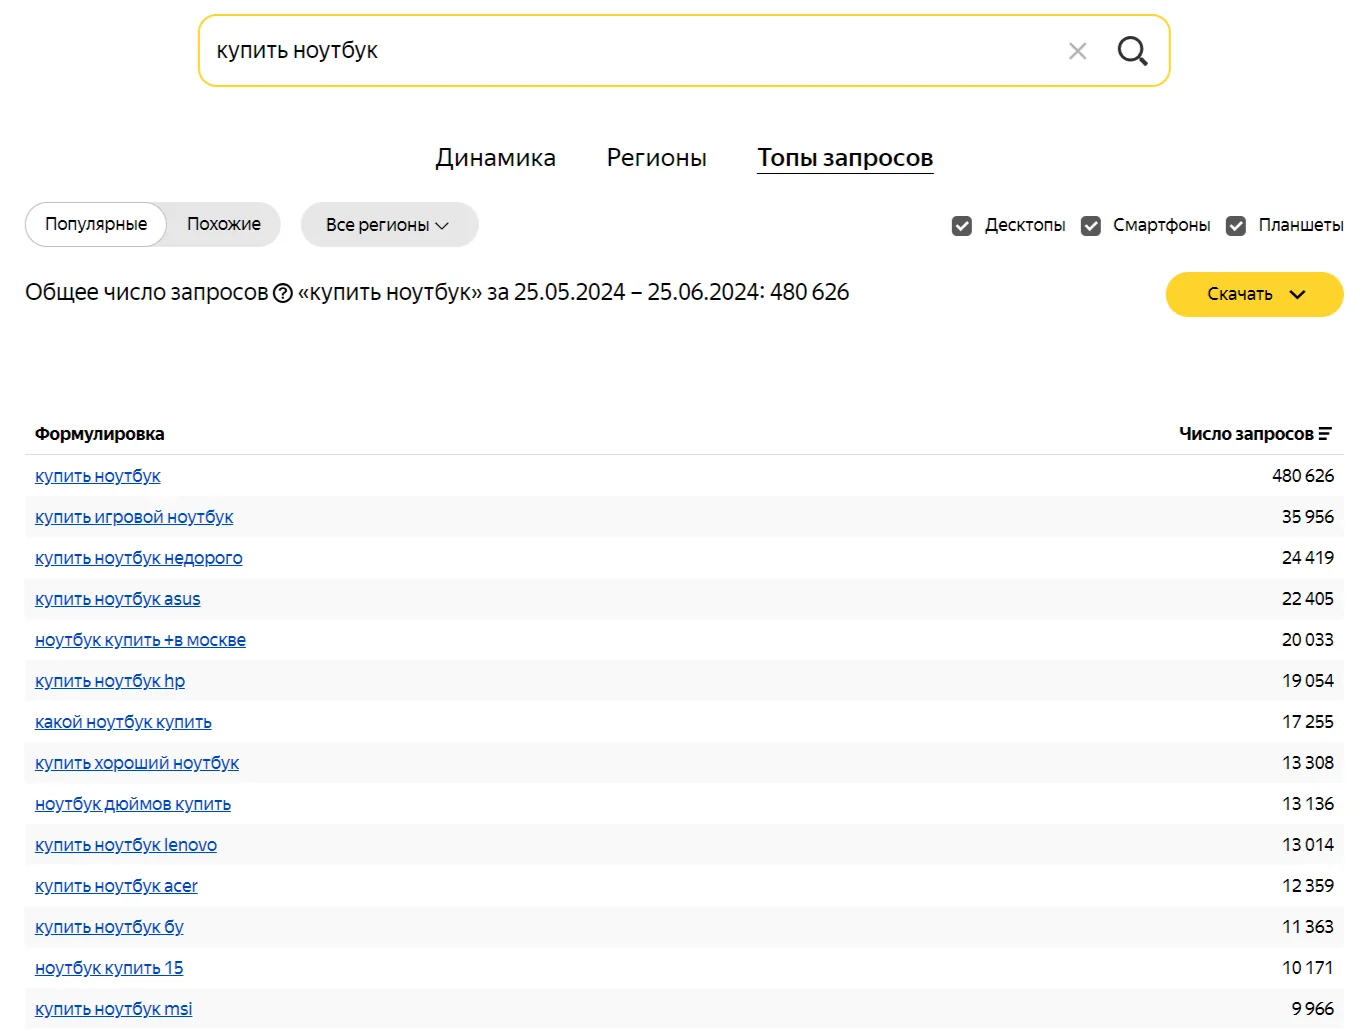Switch to the Динамика tab
The width and height of the screenshot is (1363, 1033).
point(495,158)
